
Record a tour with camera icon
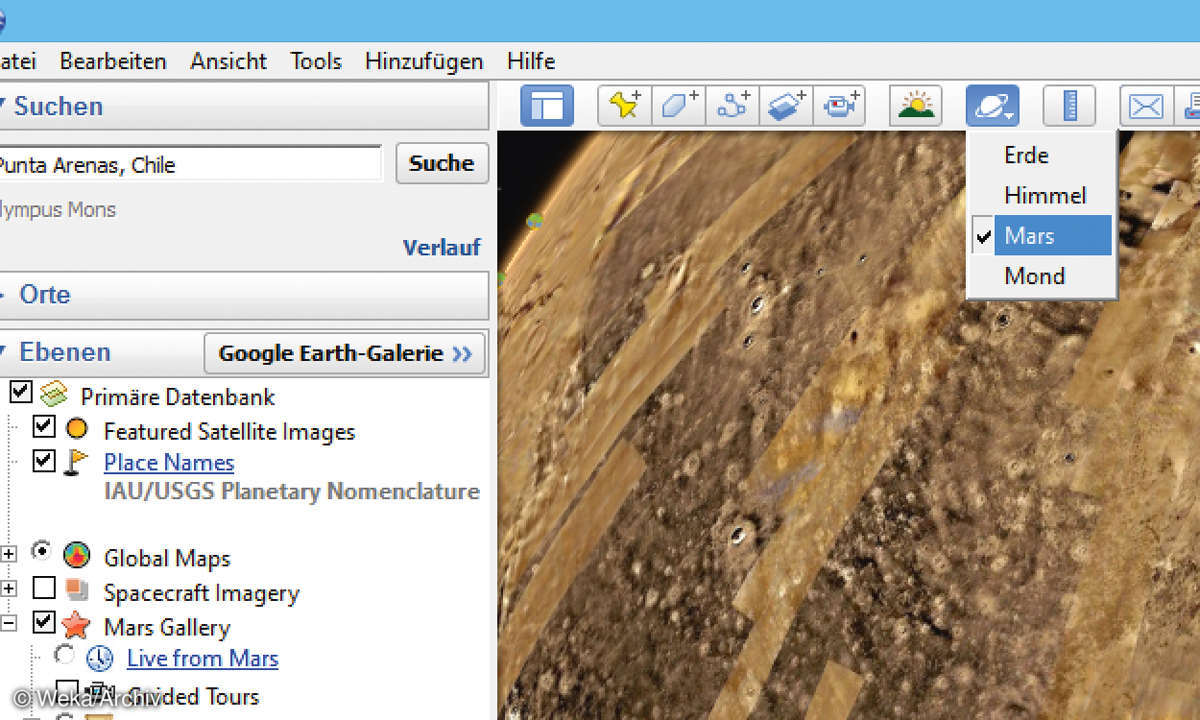point(838,105)
